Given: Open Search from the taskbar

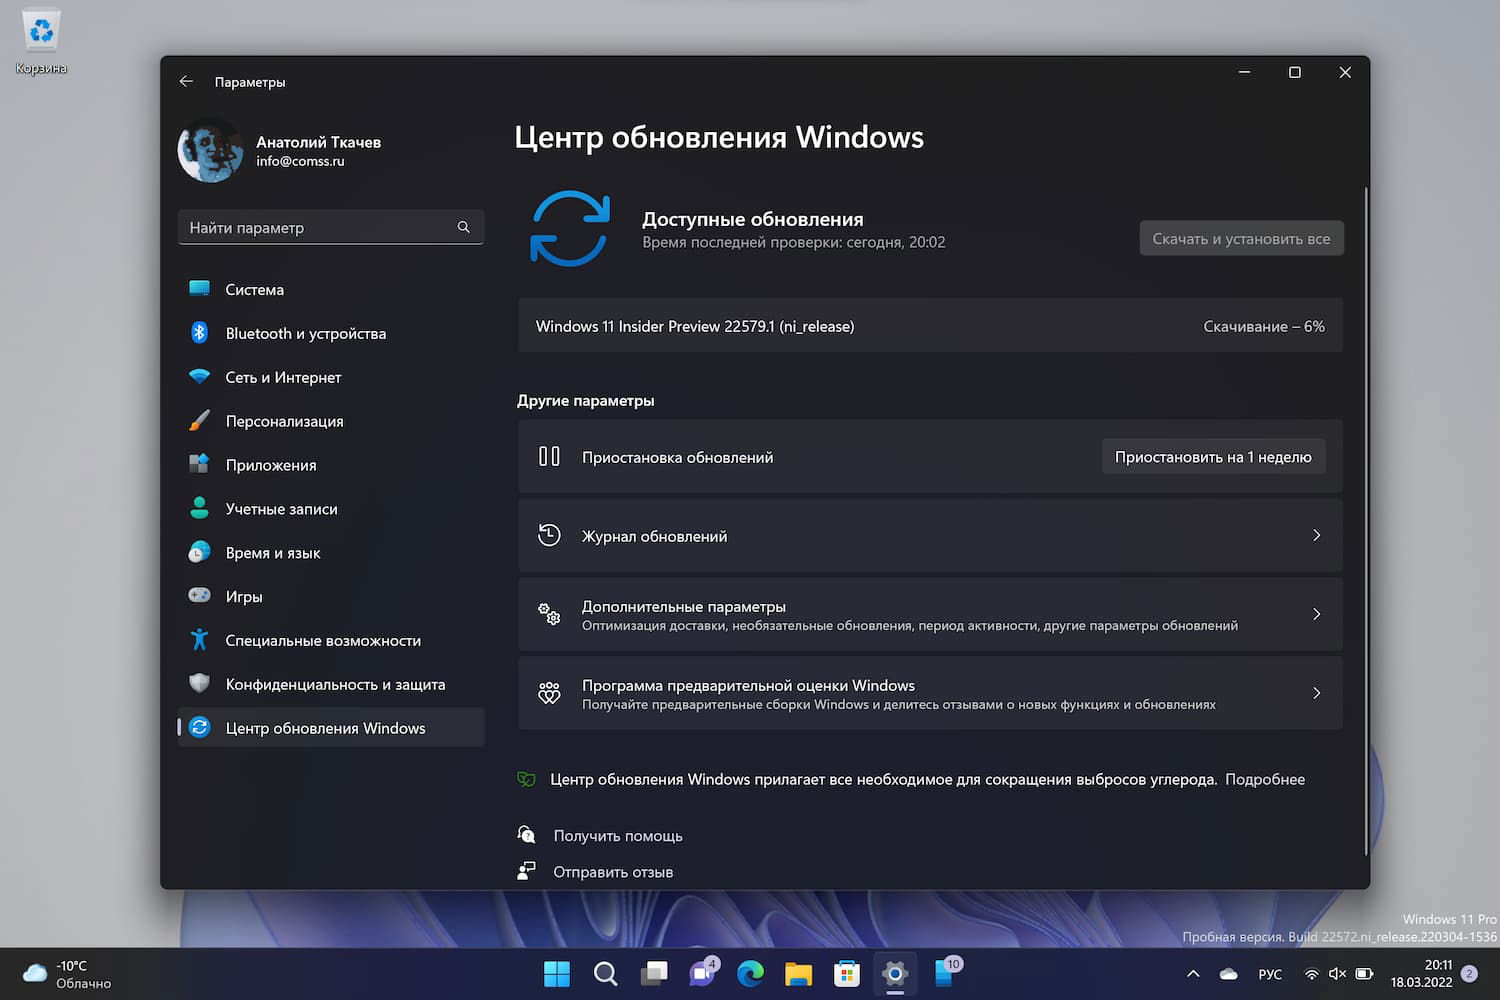Looking at the screenshot, I should pyautogui.click(x=605, y=973).
